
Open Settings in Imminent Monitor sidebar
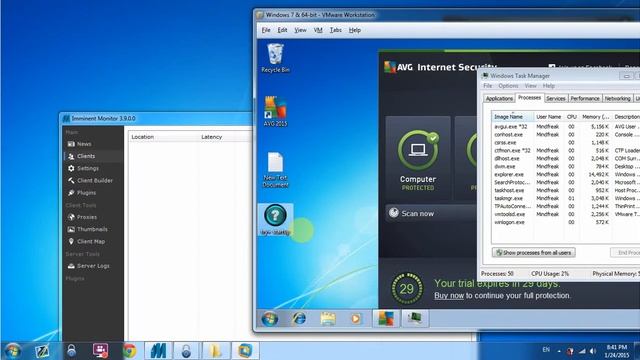83,168
